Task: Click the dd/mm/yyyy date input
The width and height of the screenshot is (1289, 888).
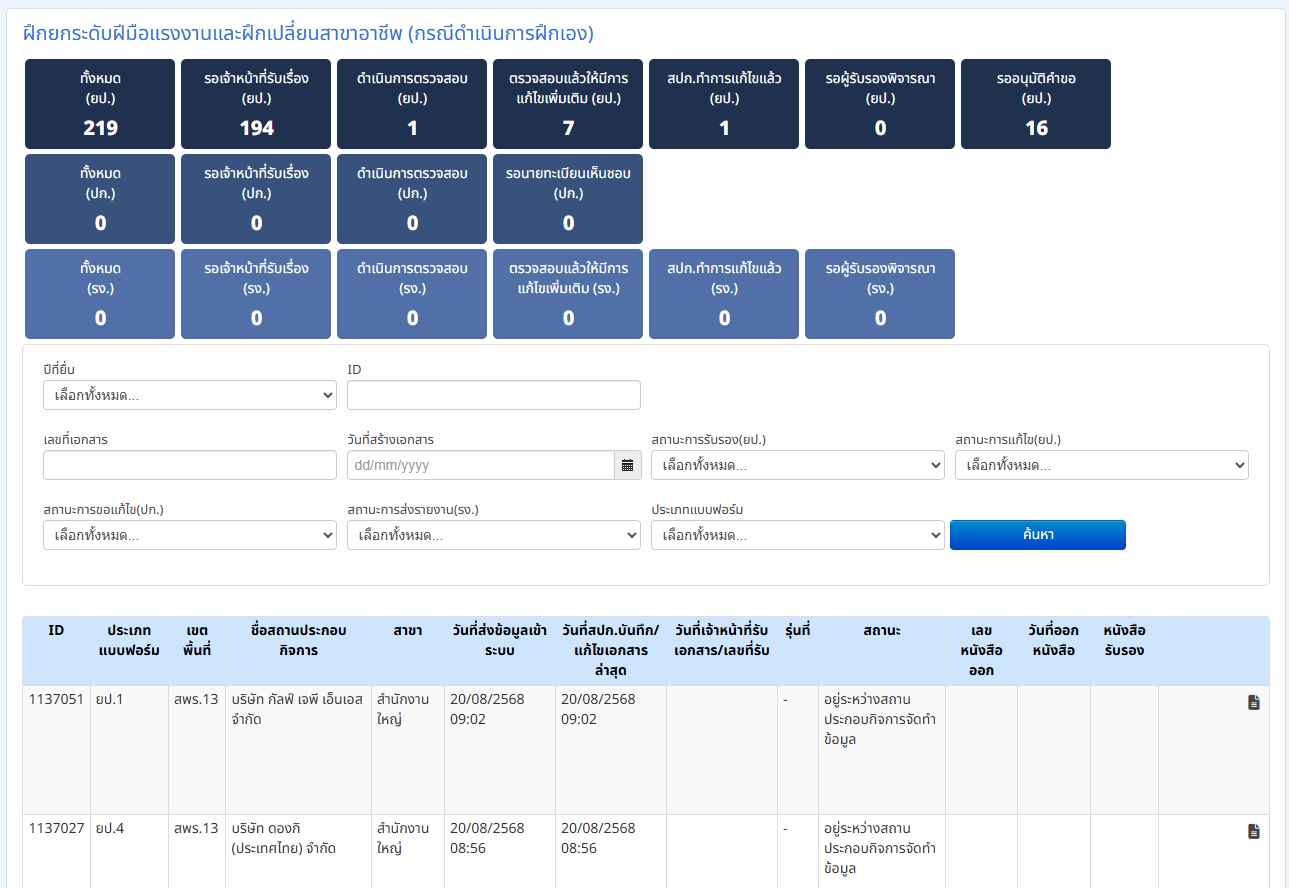Action: pyautogui.click(x=480, y=465)
